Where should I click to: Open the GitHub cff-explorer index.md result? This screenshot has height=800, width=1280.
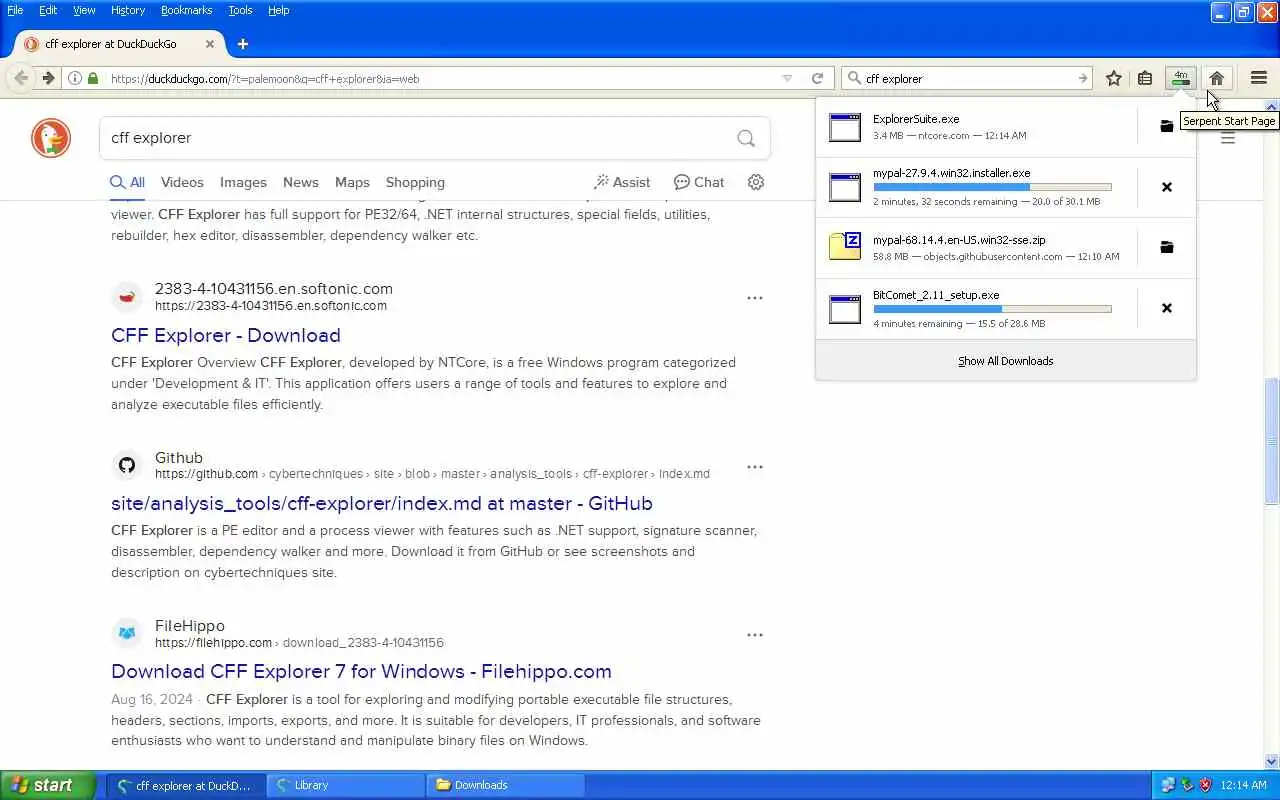pyautogui.click(x=382, y=503)
